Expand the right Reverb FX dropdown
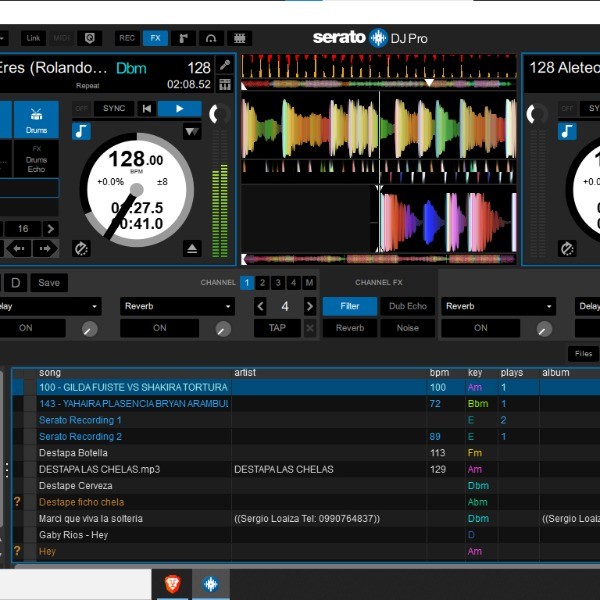 tap(497, 306)
